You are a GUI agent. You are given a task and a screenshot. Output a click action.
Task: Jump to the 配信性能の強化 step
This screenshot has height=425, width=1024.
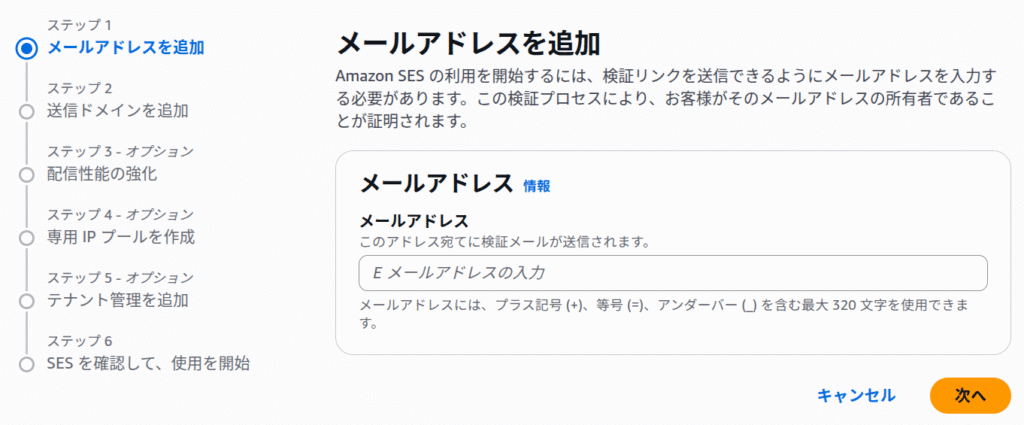tap(101, 173)
